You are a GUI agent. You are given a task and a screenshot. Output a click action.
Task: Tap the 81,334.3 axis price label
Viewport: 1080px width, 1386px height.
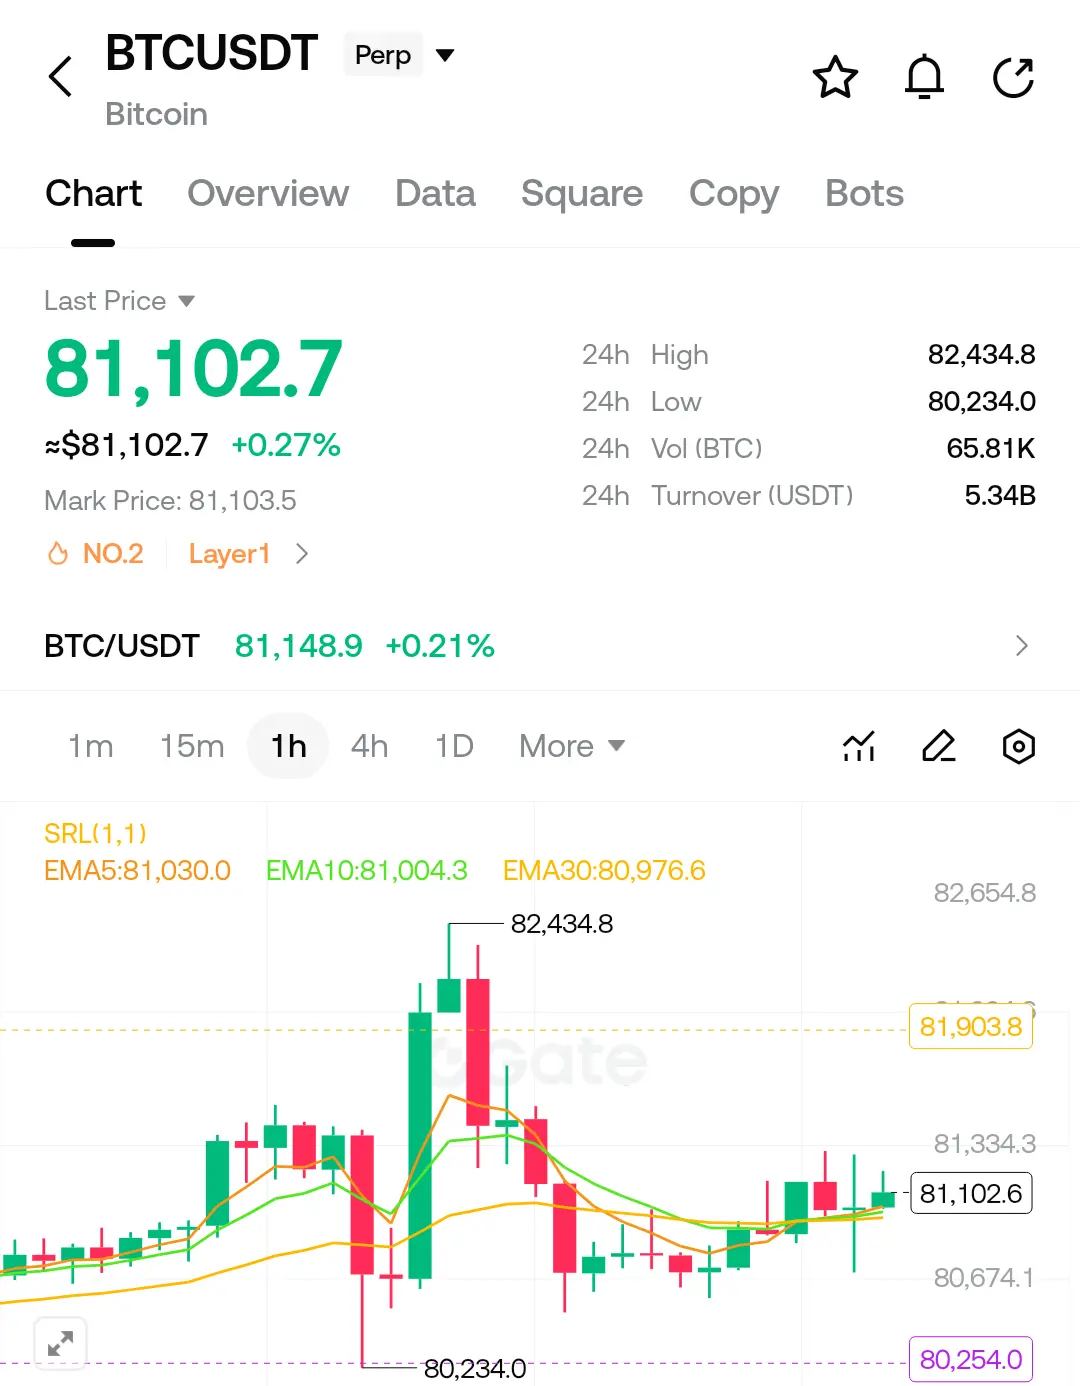(x=984, y=1144)
